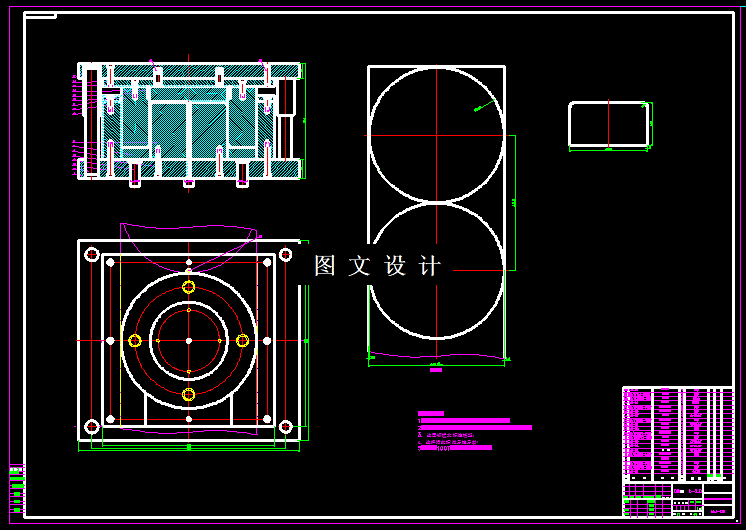Screen dimensions: 746x530
Task: Pick the green radius leader inside the upper circle
Action: (485, 106)
